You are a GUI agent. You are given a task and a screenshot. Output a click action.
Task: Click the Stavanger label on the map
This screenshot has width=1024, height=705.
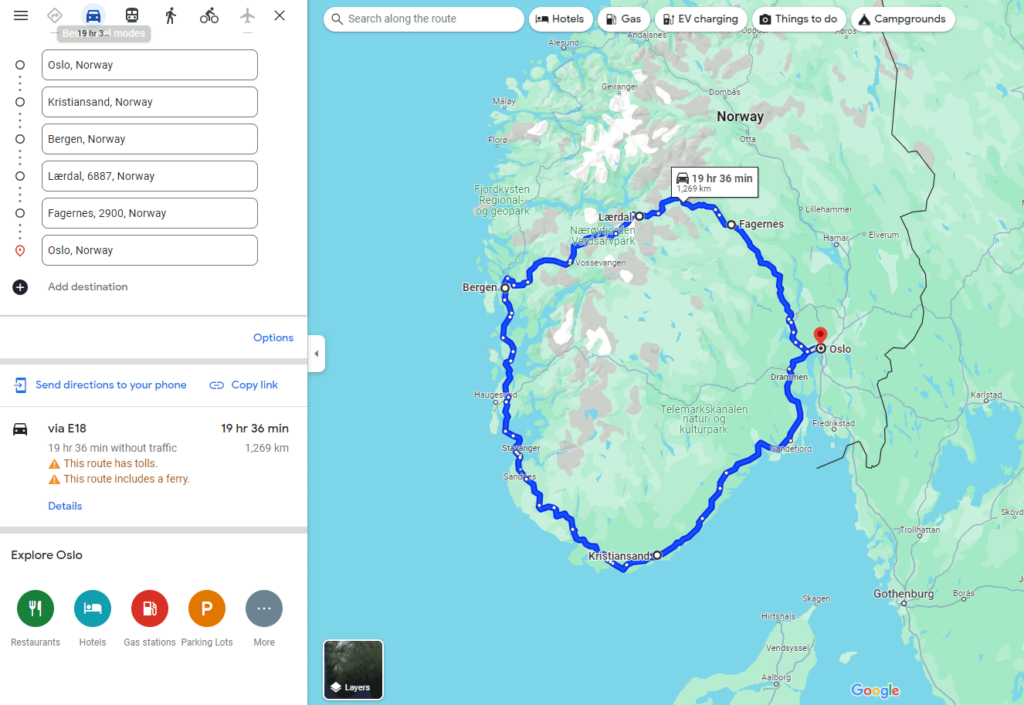(x=520, y=448)
